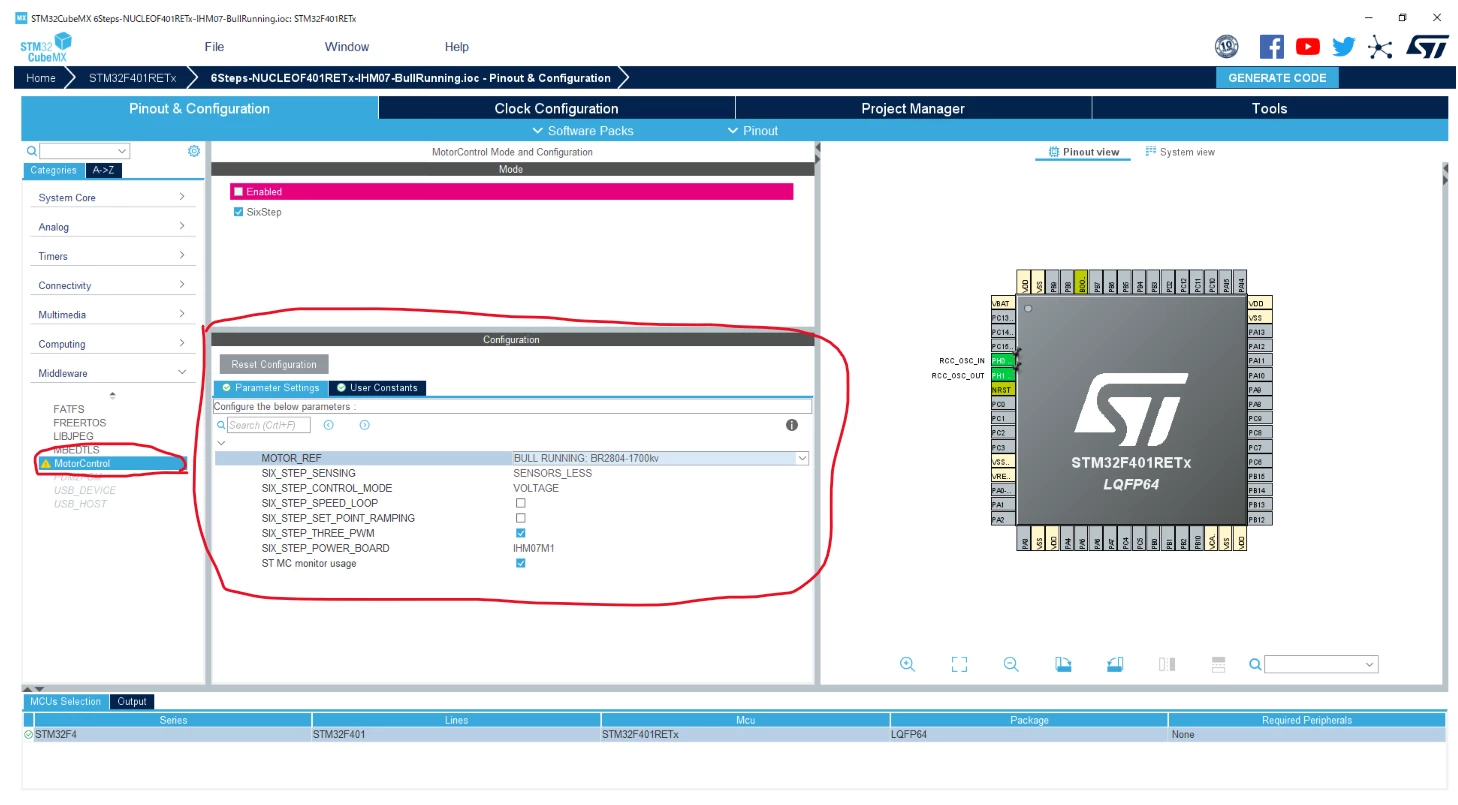The width and height of the screenshot is (1458, 805).
Task: Click the pin search magnifier icon
Action: [x=1255, y=664]
